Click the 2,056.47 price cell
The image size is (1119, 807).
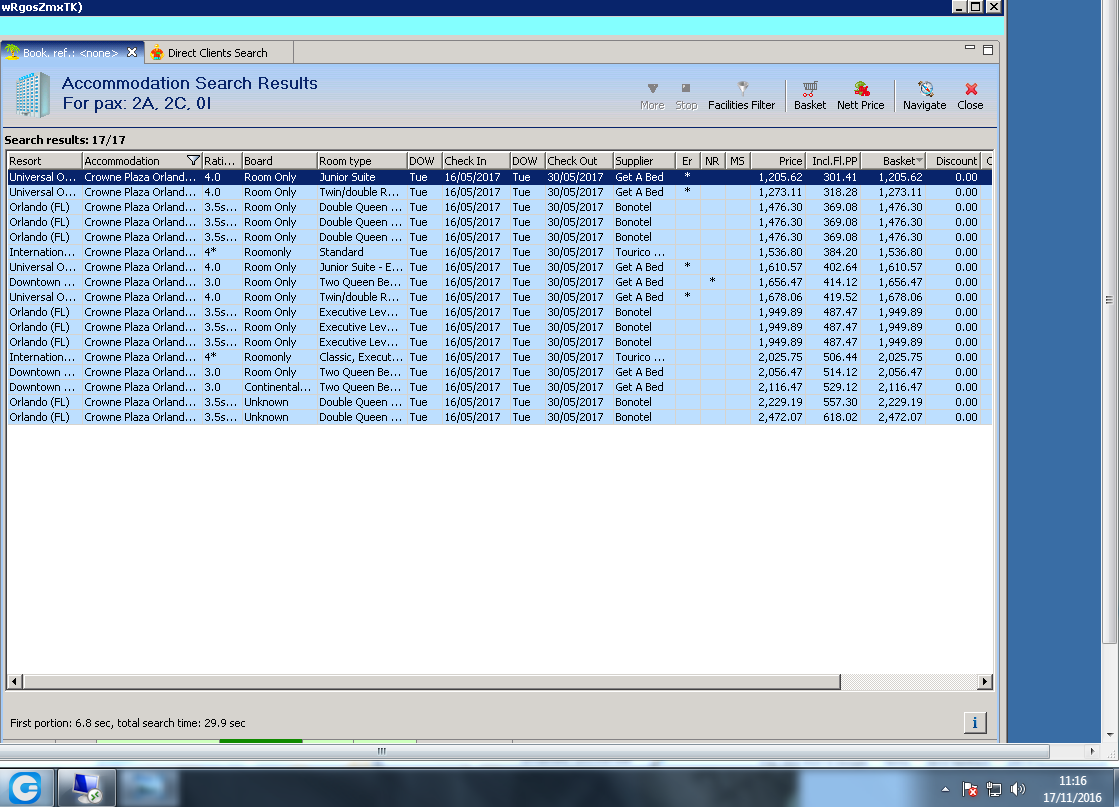click(780, 372)
